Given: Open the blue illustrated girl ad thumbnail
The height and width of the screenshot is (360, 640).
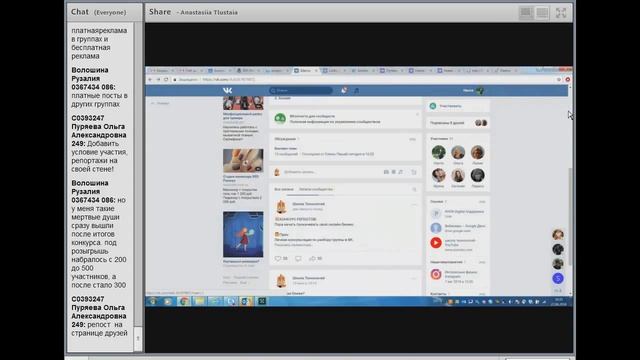Looking at the screenshot, I should pos(243,234).
